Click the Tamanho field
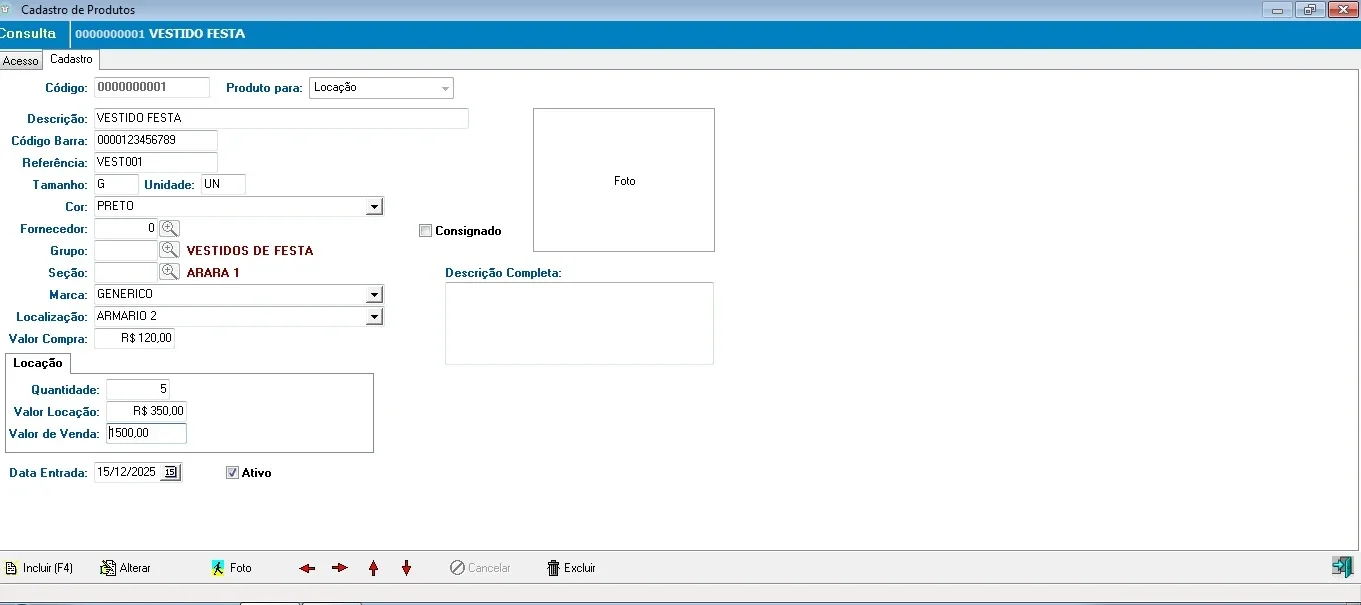The width and height of the screenshot is (1361, 605). [x=116, y=184]
